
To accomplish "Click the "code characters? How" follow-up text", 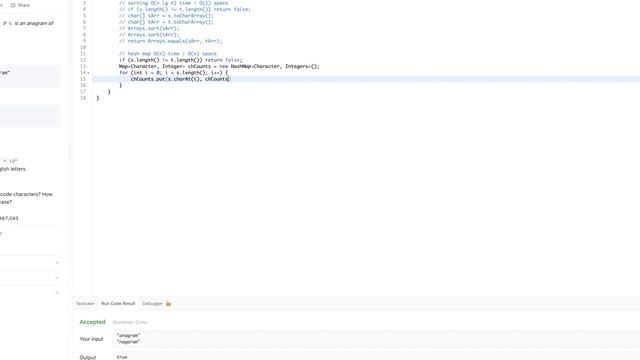I will click(x=26, y=194).
